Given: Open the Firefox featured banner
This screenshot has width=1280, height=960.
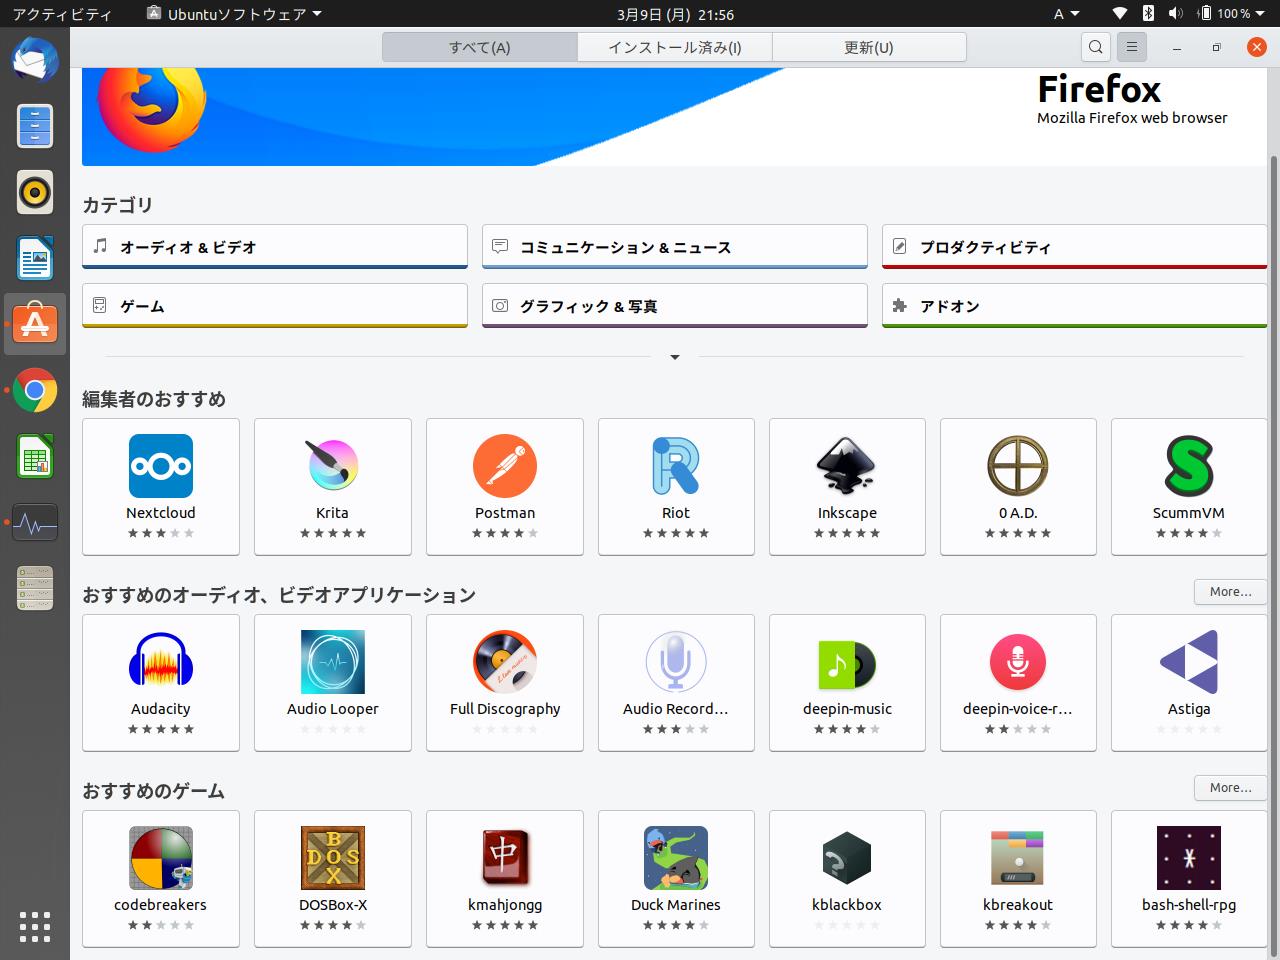Looking at the screenshot, I should point(675,117).
